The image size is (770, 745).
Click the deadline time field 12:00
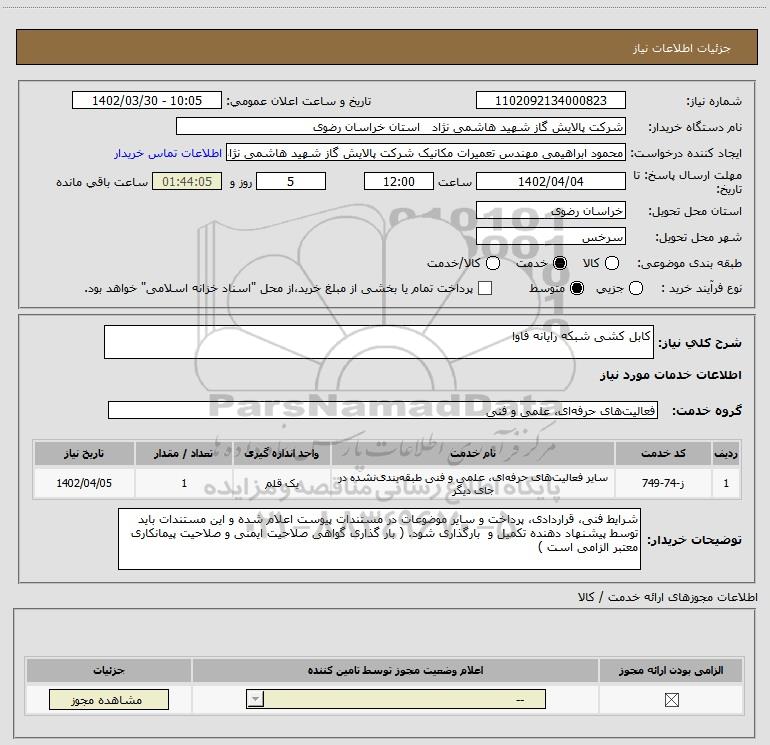click(x=399, y=181)
